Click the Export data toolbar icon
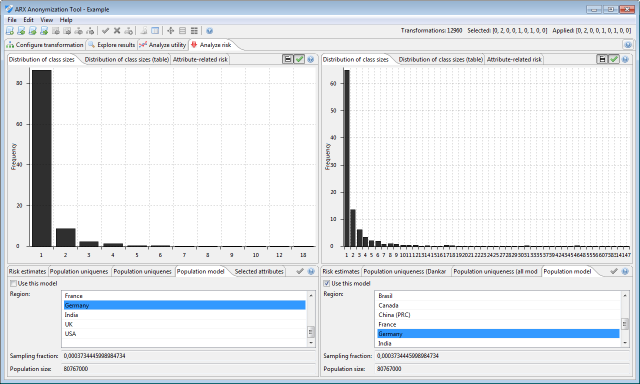Screen dimensions: 640x384 [x=67, y=31]
